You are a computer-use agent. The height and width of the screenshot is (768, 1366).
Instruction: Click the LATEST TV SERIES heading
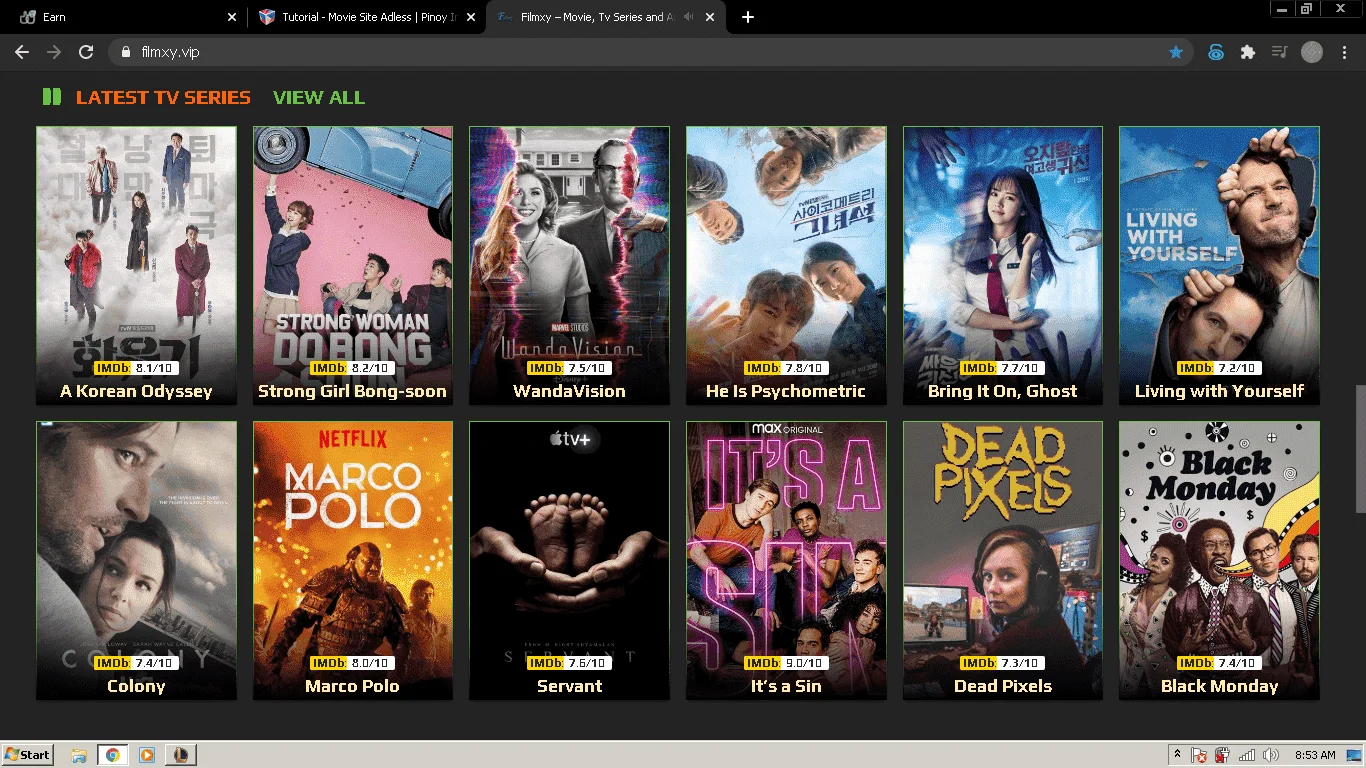[x=163, y=97]
